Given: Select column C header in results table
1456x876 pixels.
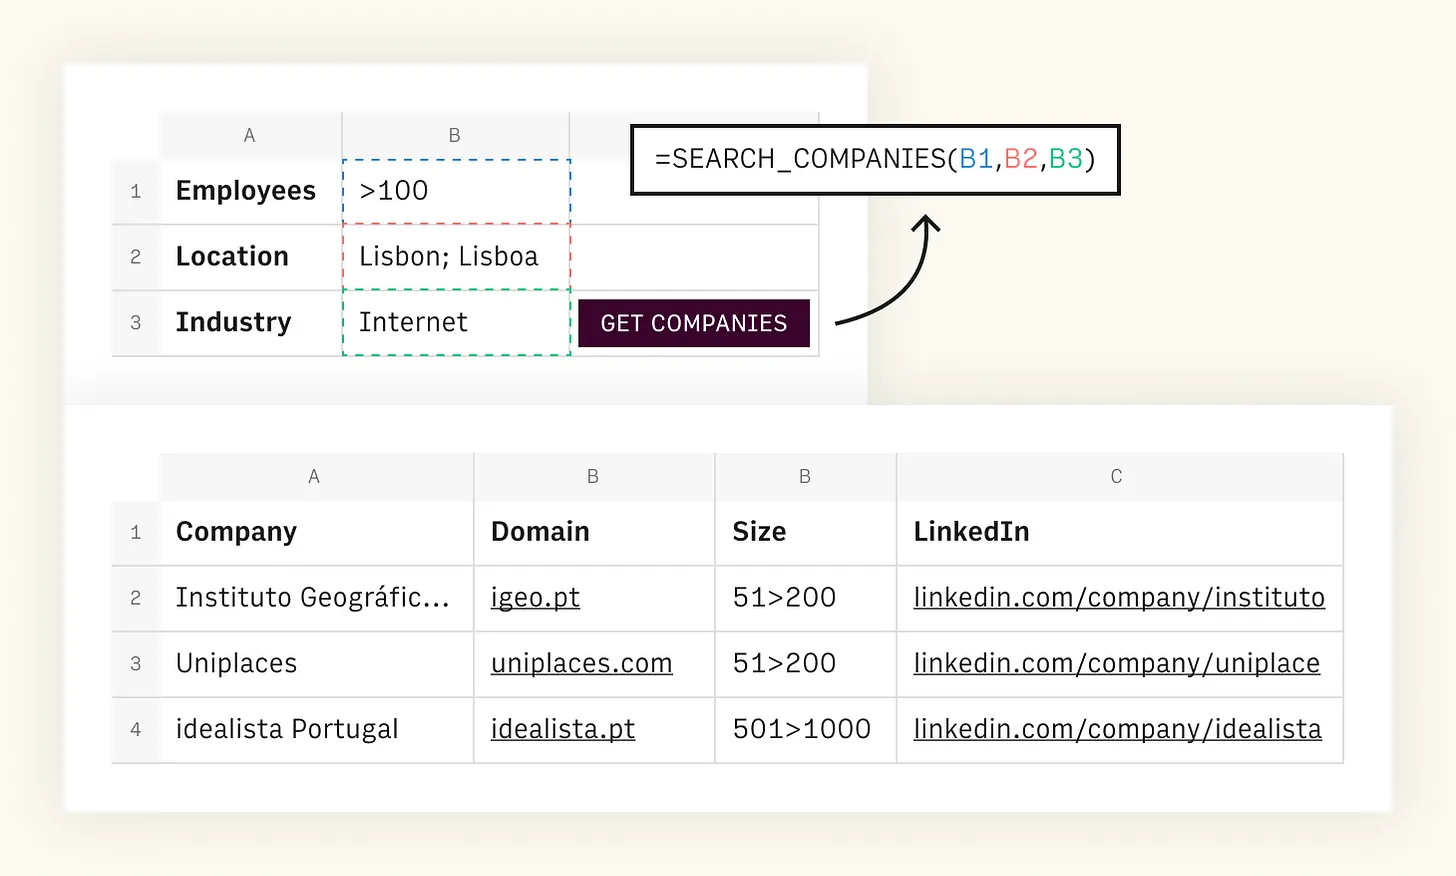Looking at the screenshot, I should (x=1117, y=477).
